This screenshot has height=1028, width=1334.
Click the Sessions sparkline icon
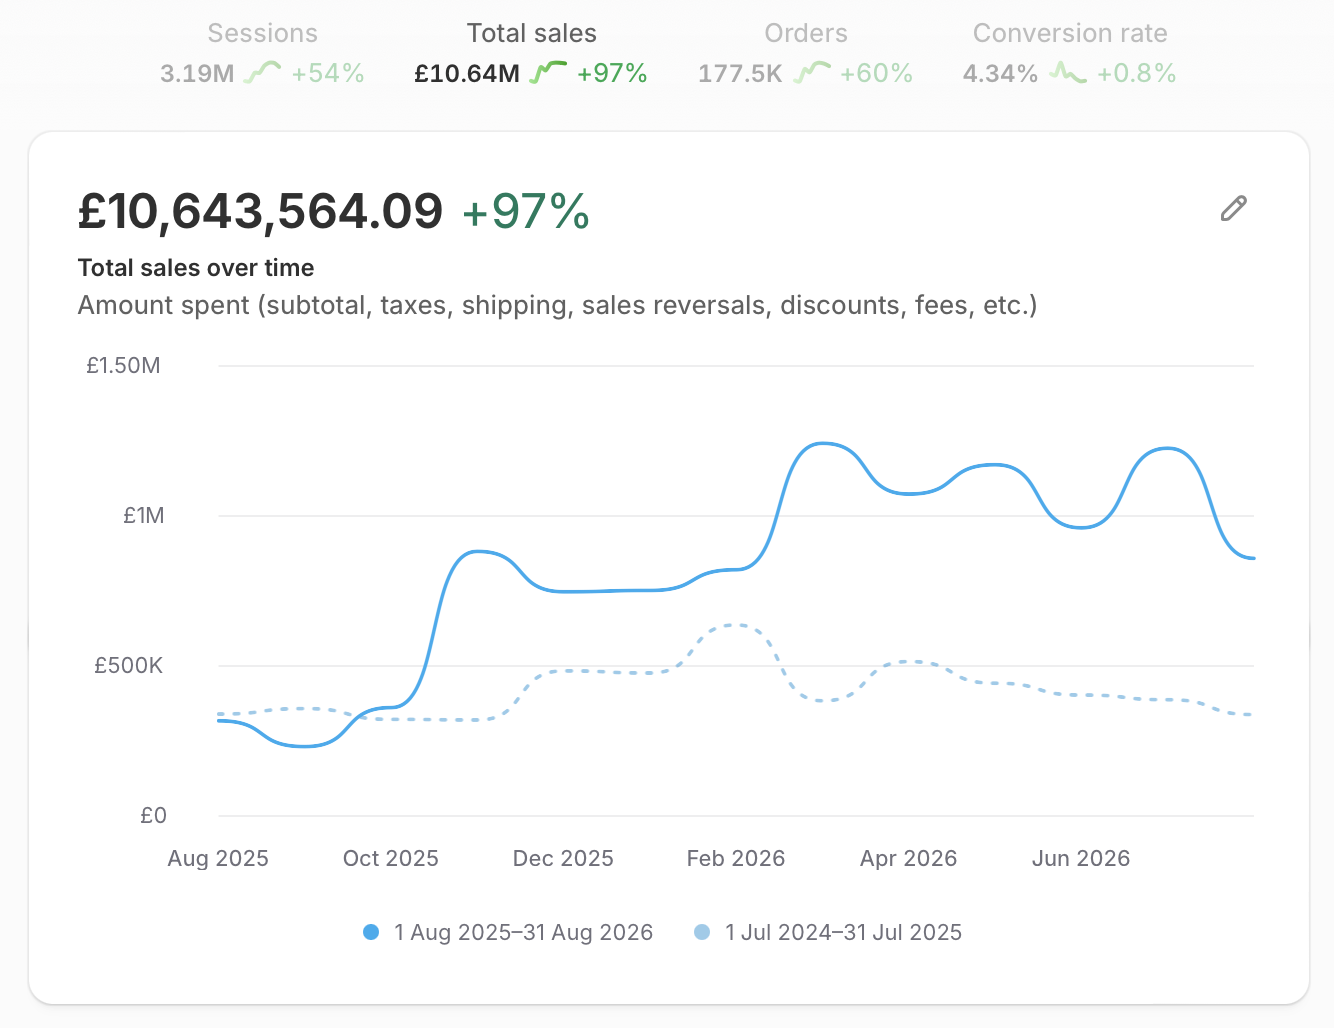(x=263, y=72)
